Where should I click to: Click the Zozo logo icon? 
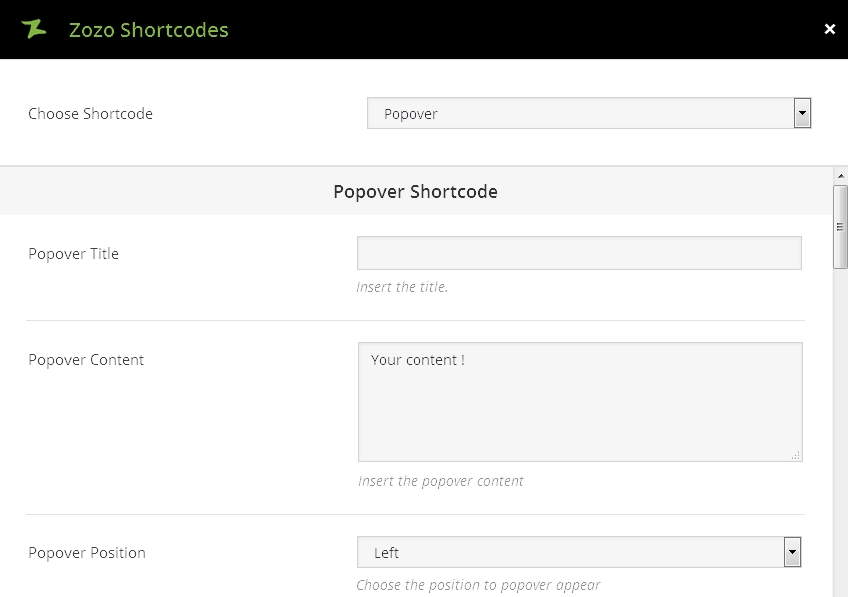pyautogui.click(x=34, y=29)
